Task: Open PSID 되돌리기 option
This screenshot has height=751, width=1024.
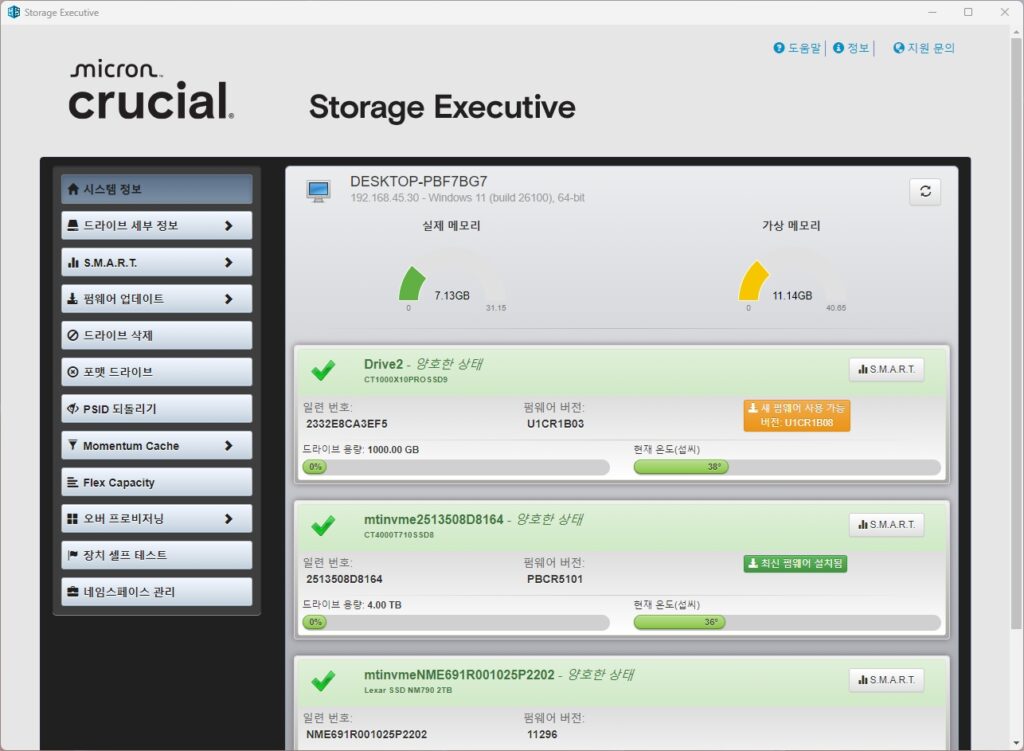Action: [x=157, y=409]
